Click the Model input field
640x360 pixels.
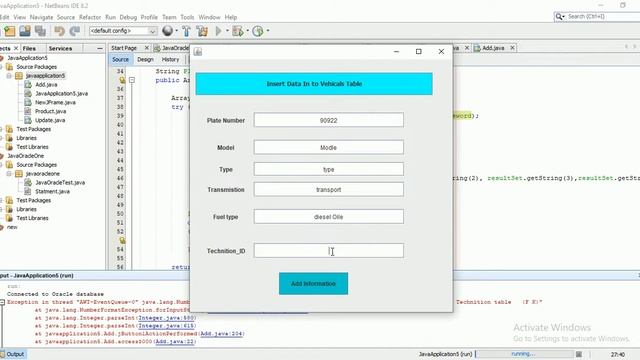[329, 147]
